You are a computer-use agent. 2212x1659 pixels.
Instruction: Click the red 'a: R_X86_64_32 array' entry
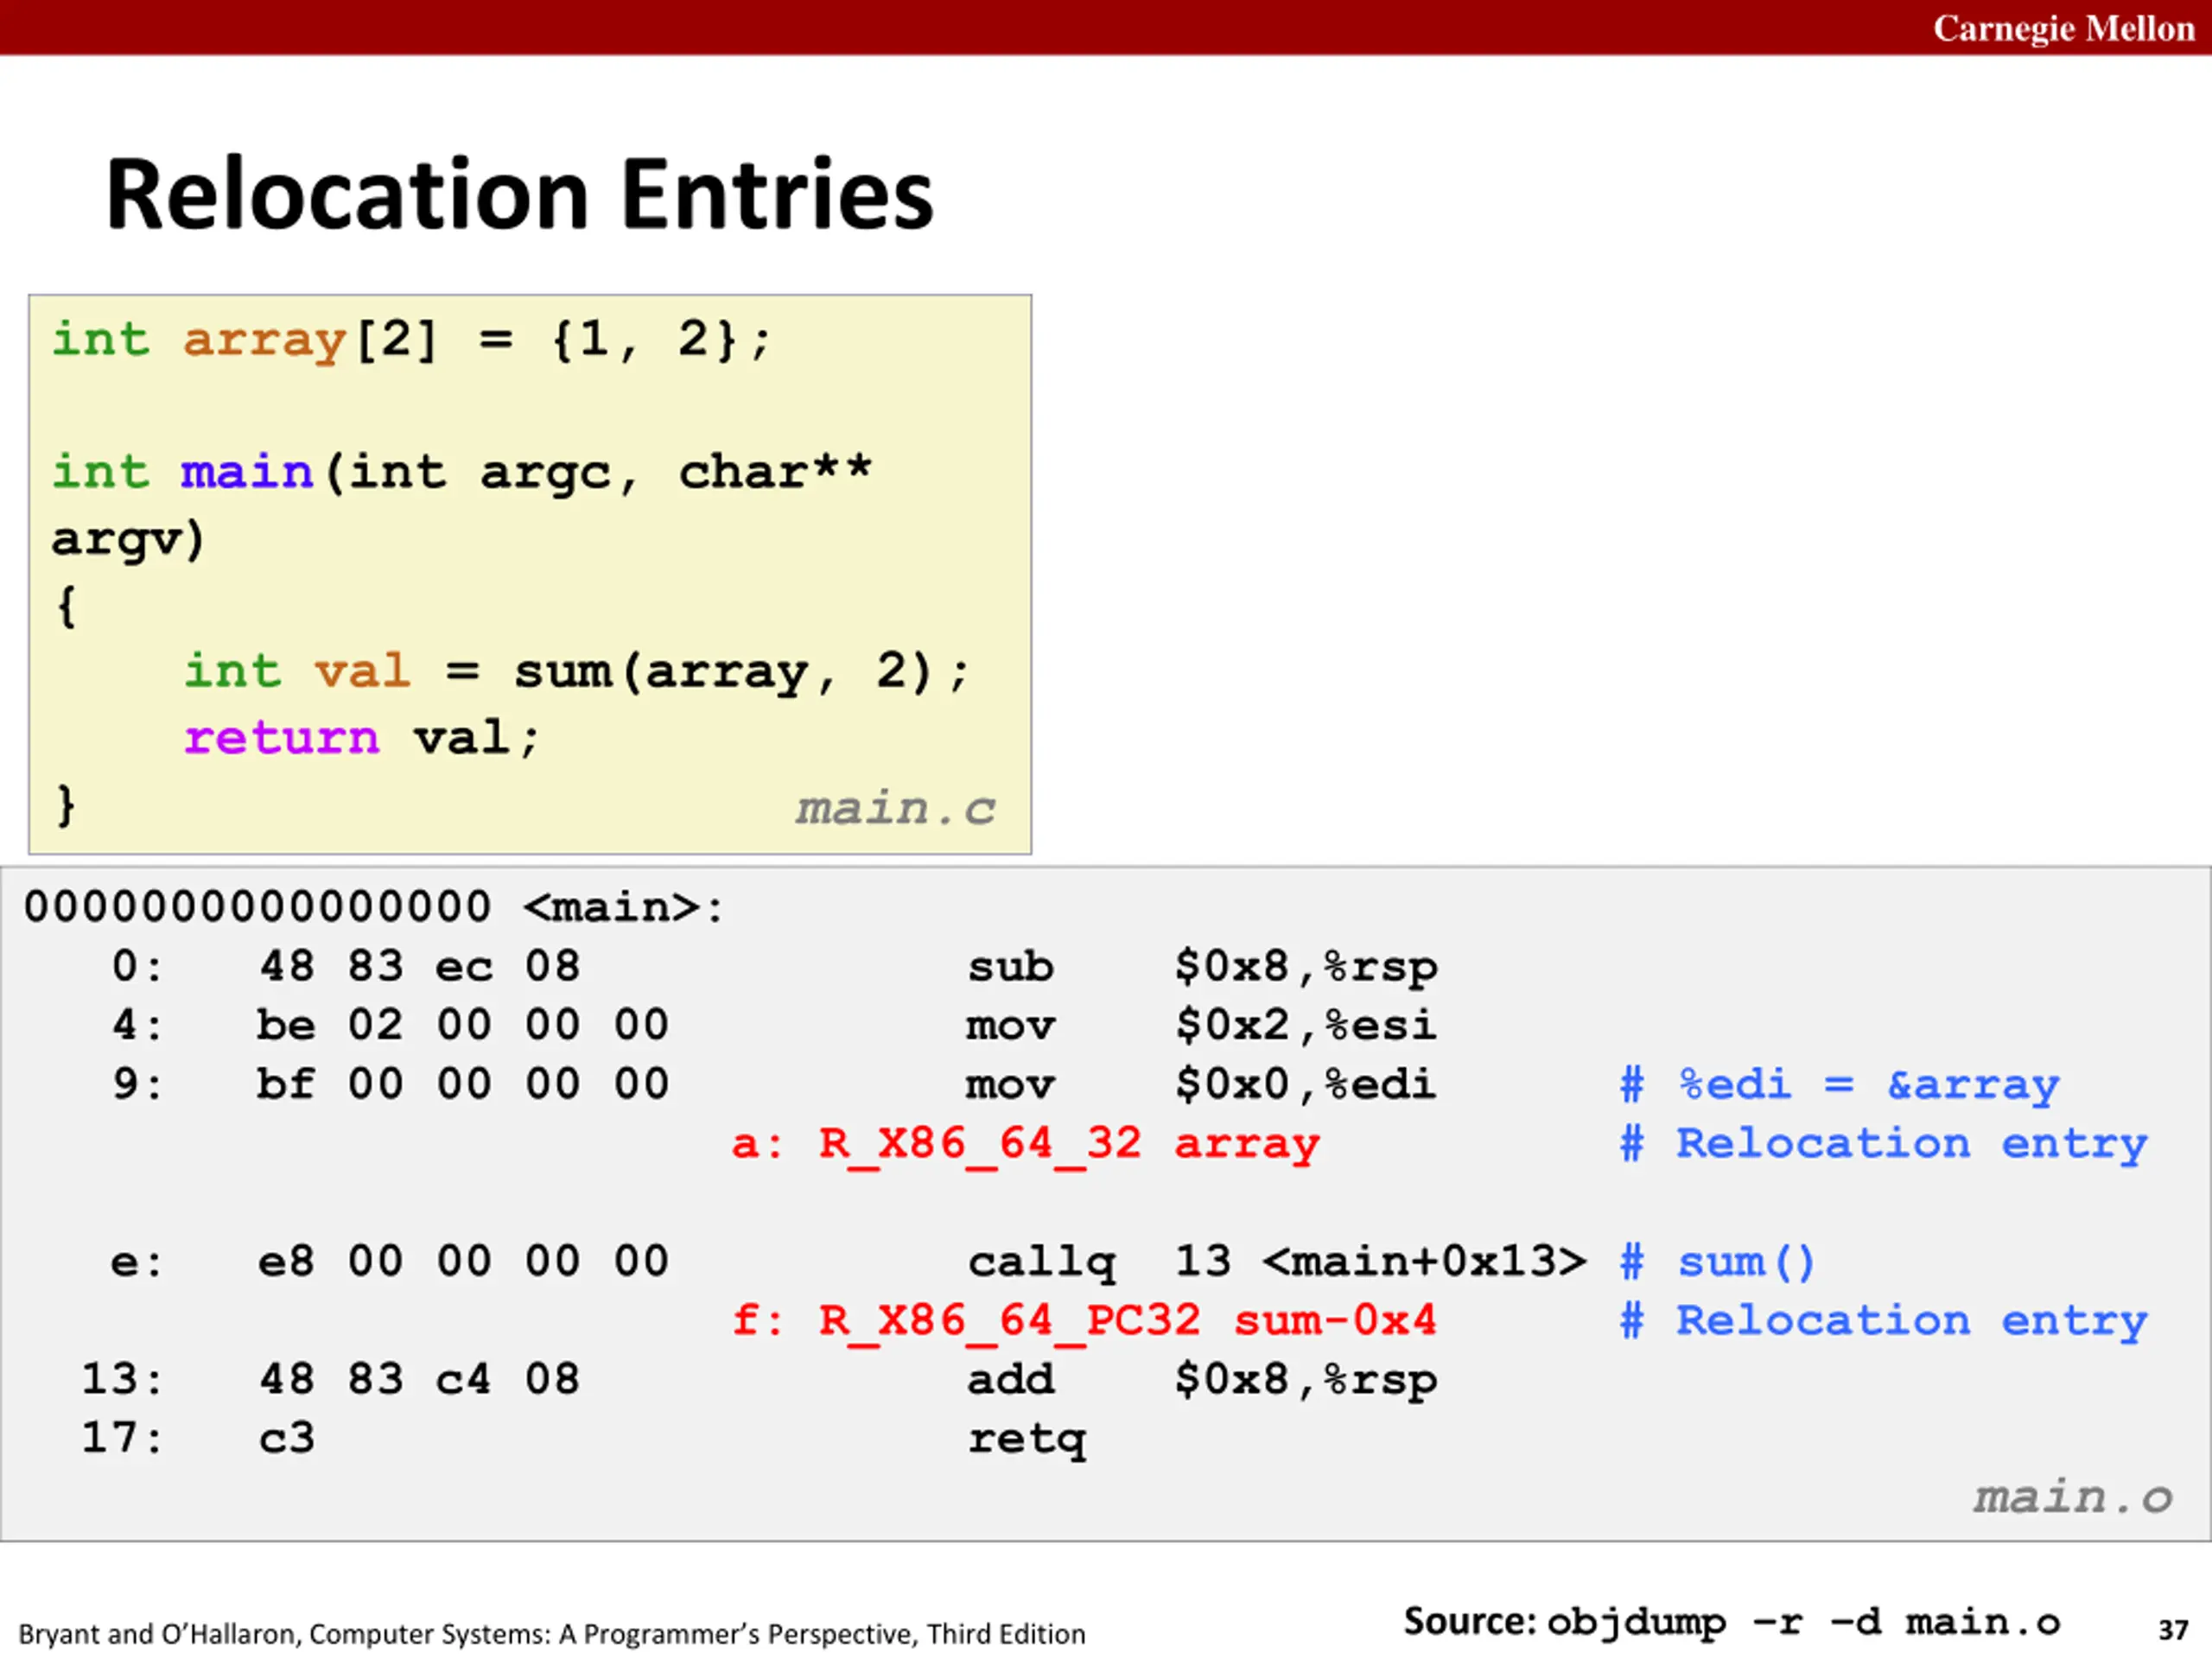click(x=1026, y=1144)
